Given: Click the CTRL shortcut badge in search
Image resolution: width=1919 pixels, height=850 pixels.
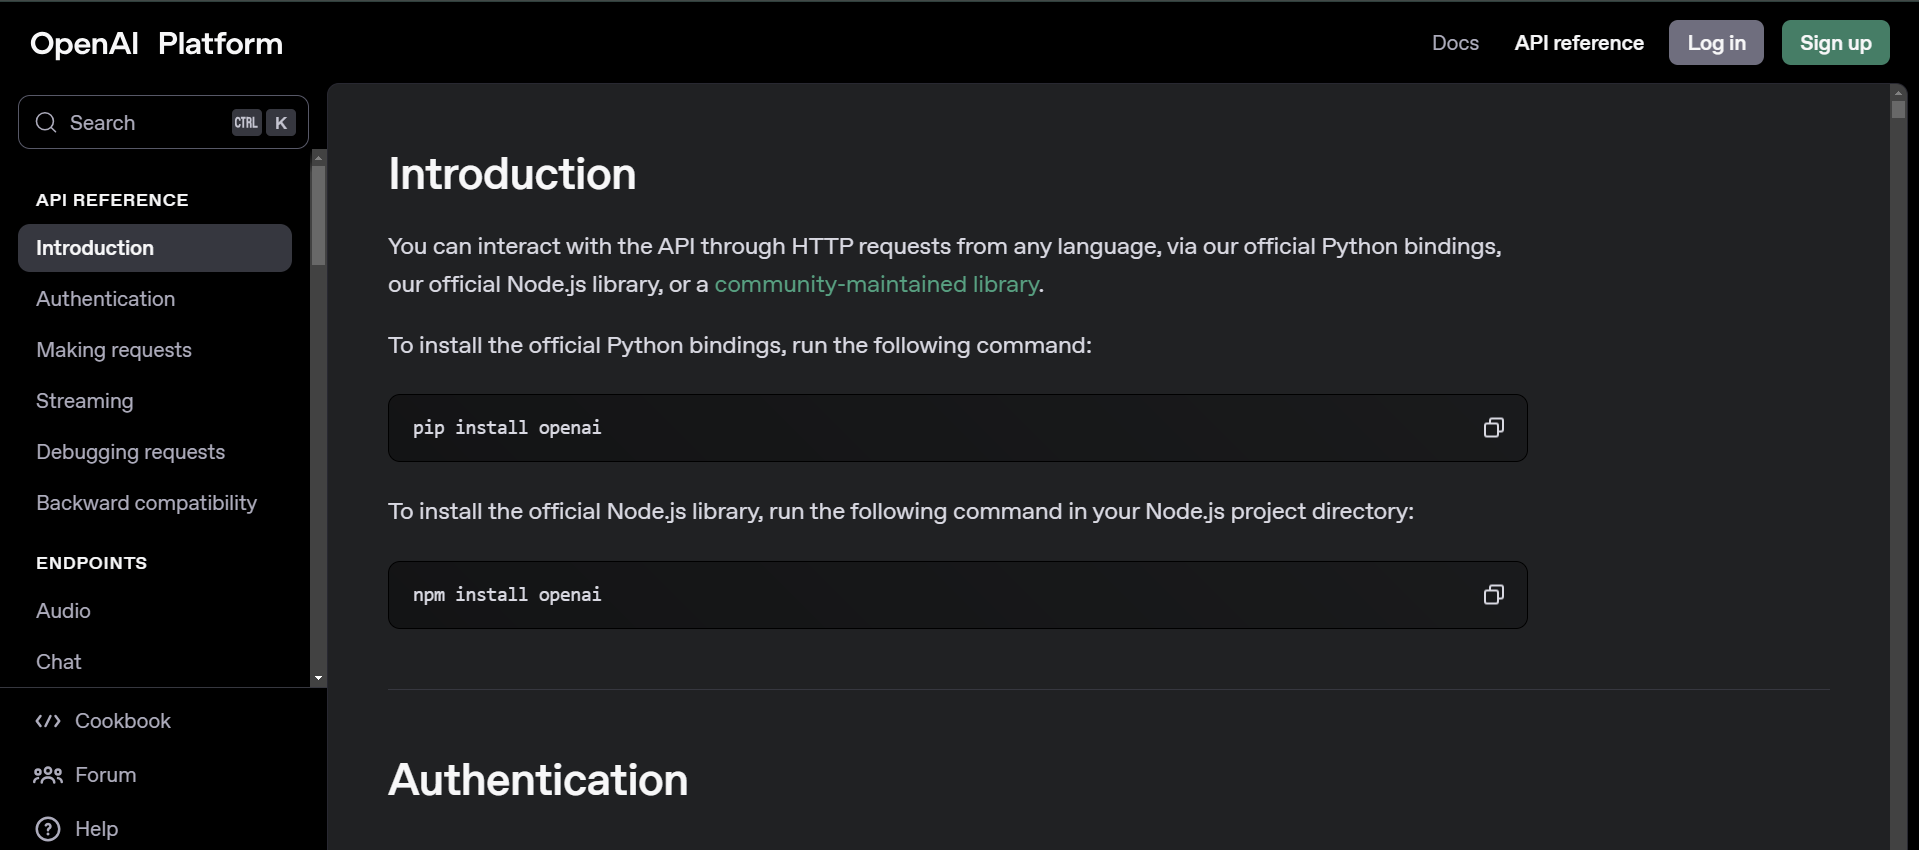Looking at the screenshot, I should tap(246, 123).
